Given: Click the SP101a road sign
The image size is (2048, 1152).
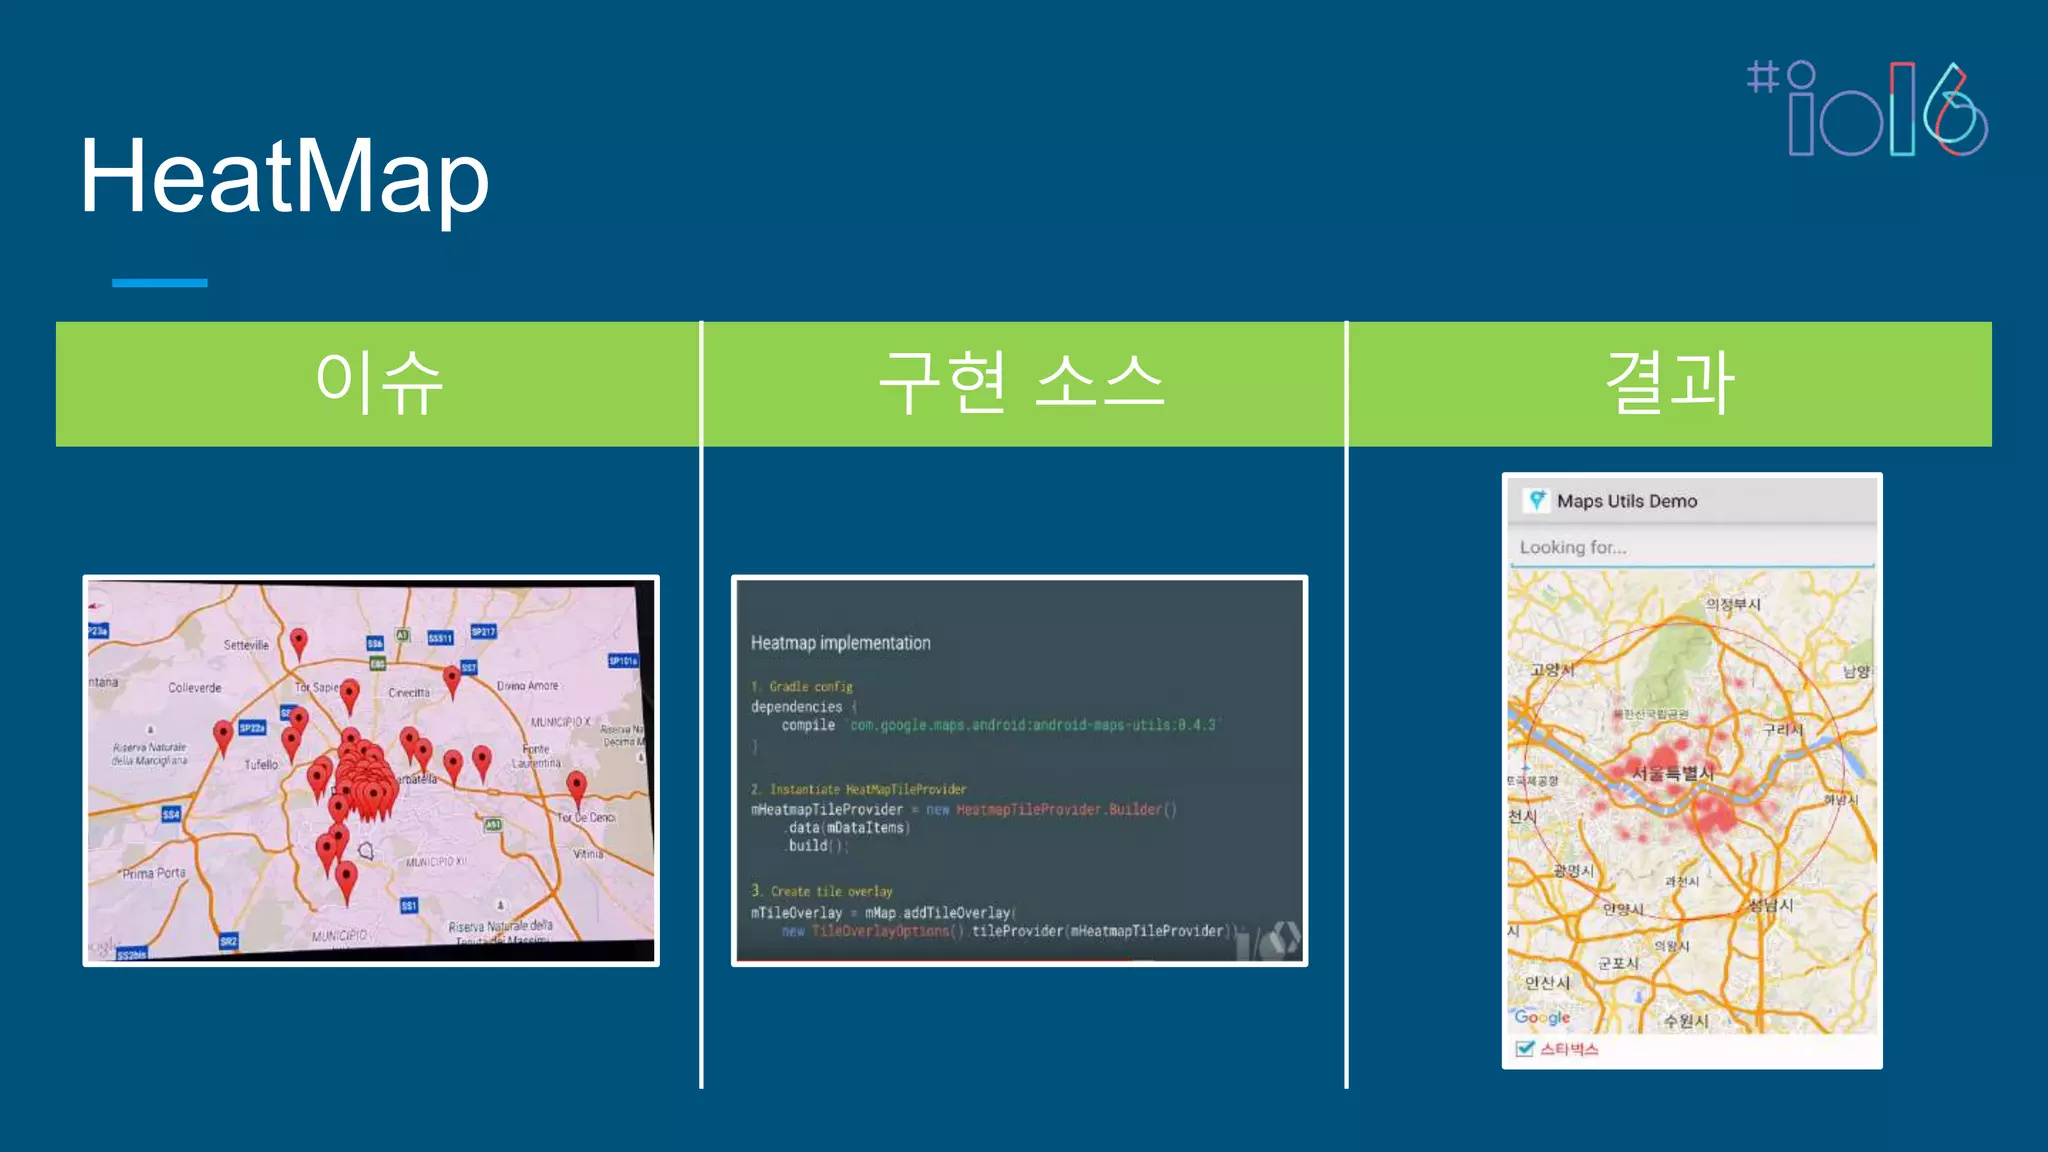Looking at the screenshot, I should [x=622, y=660].
